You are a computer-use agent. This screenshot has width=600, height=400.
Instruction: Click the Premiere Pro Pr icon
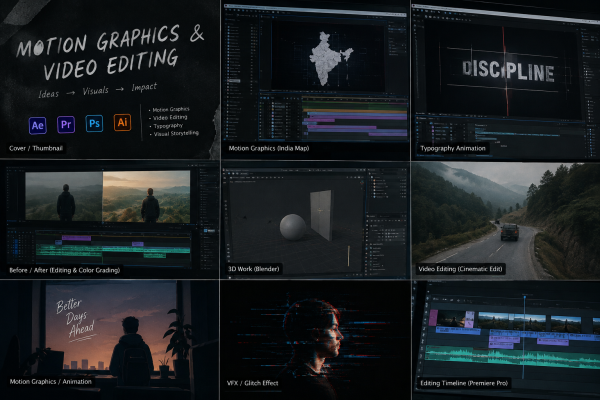(66, 124)
